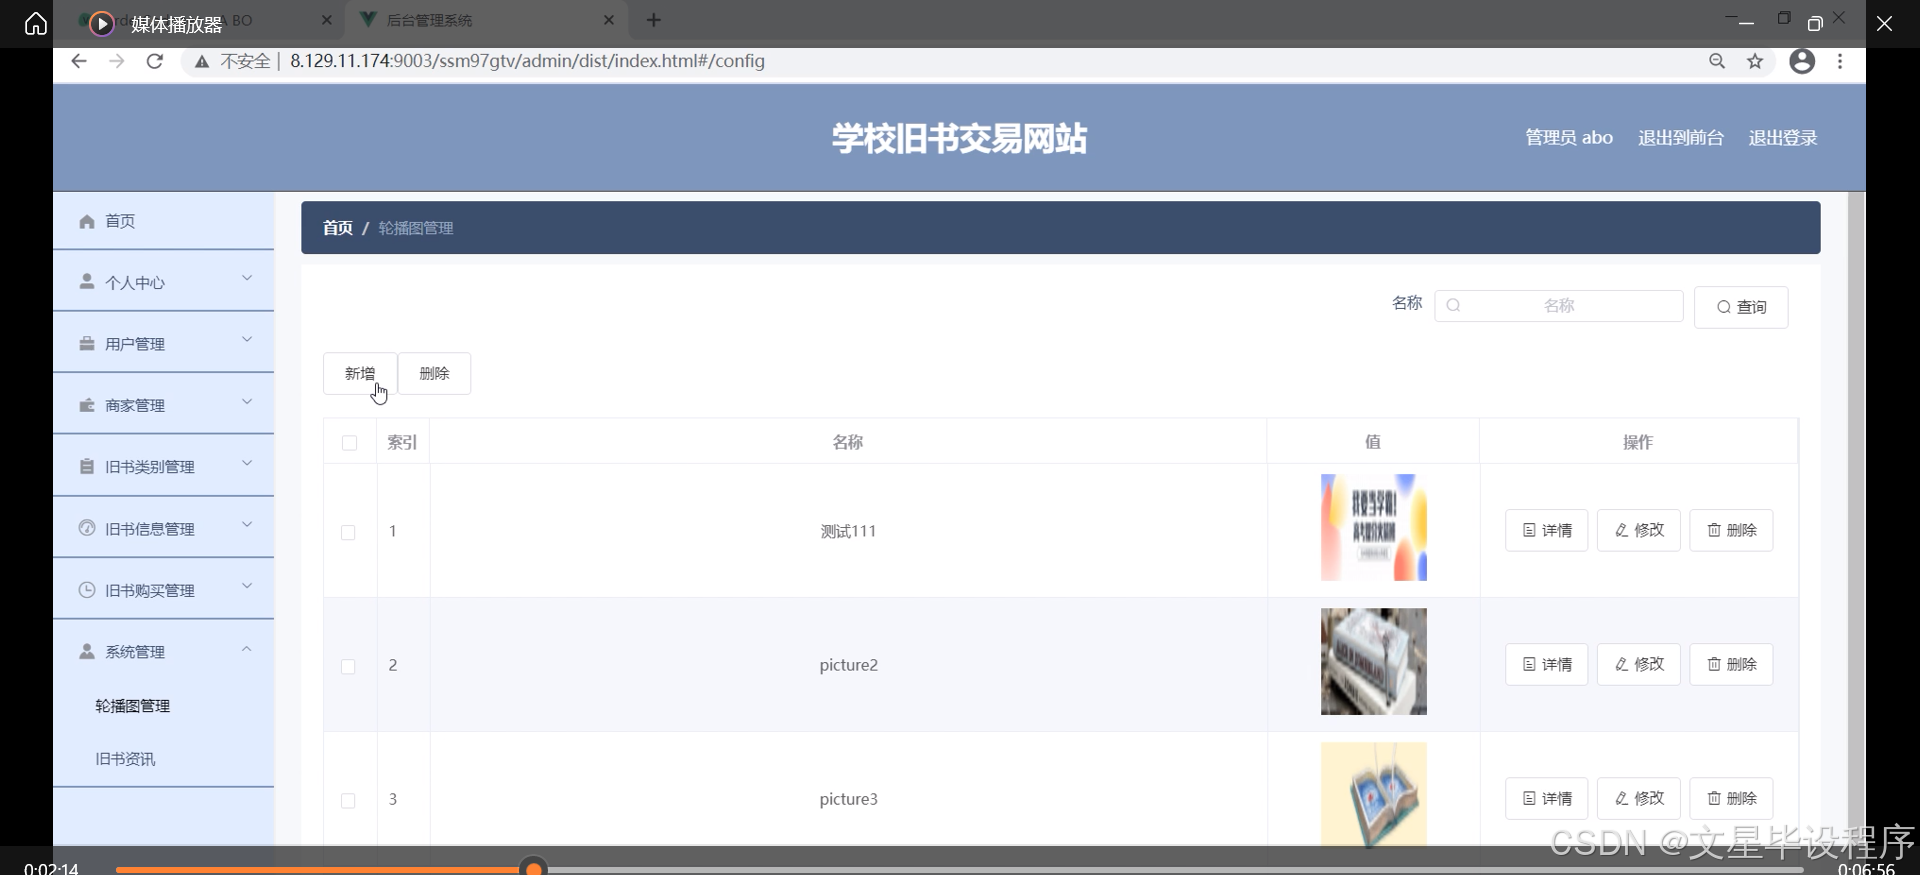Click the page vertical scrollbar
1920x875 pixels.
tap(1856, 518)
